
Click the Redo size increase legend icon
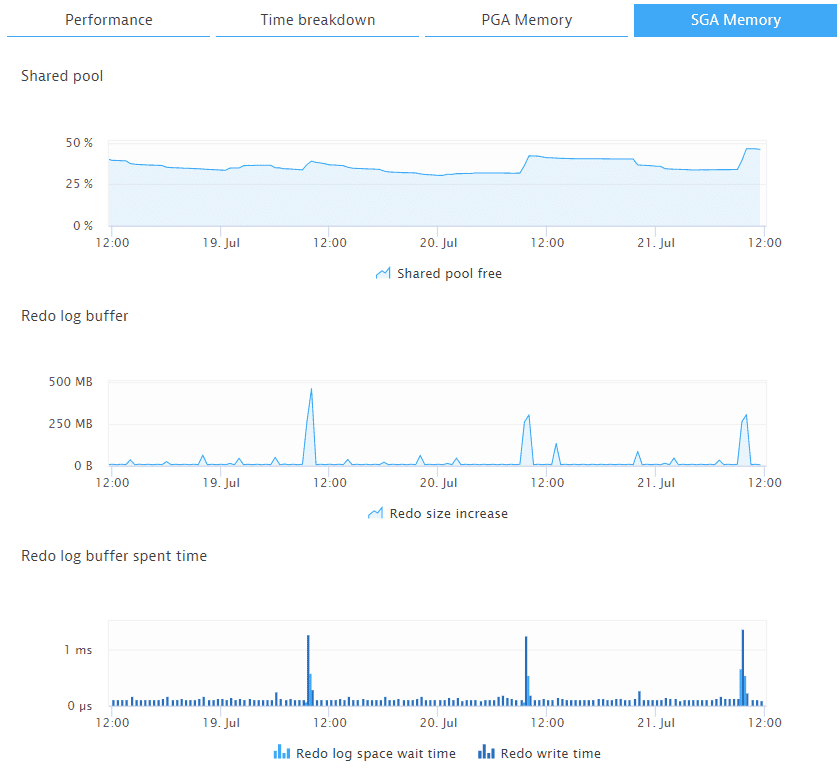375,513
